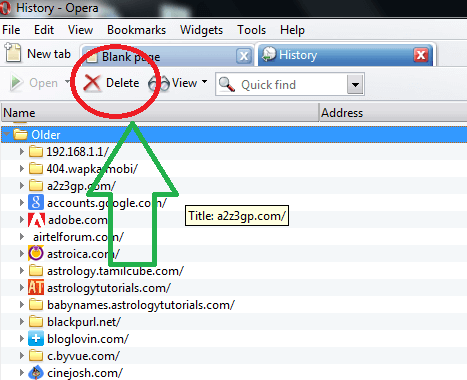Viewport: 467px width, 380px height.
Task: Select the cinejosh.com/ row
Action: tap(234, 373)
